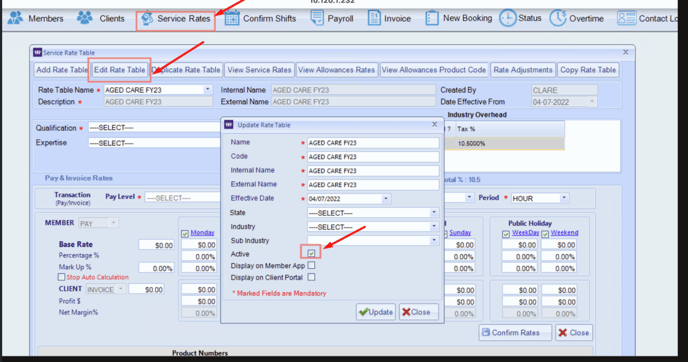Click the Update Rate Table dialog icon
Screen dimensions: 688x362
[229, 125]
